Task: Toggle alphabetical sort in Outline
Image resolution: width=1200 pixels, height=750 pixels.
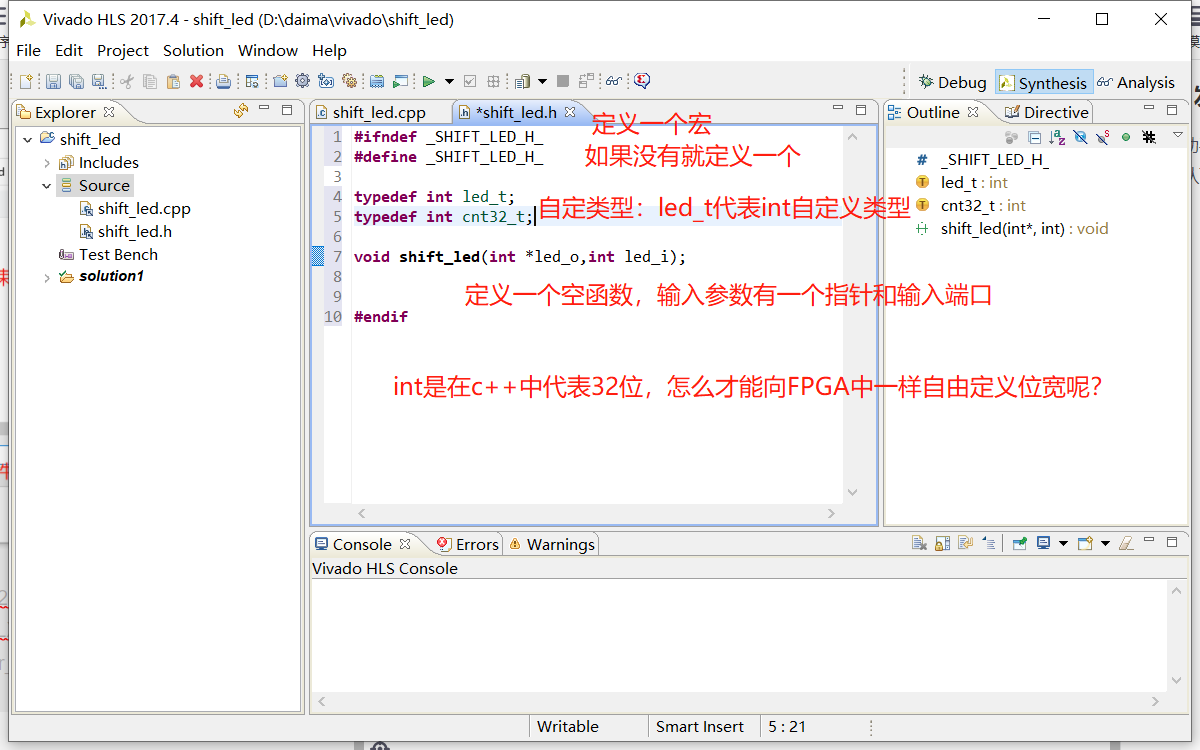Action: pos(1057,137)
